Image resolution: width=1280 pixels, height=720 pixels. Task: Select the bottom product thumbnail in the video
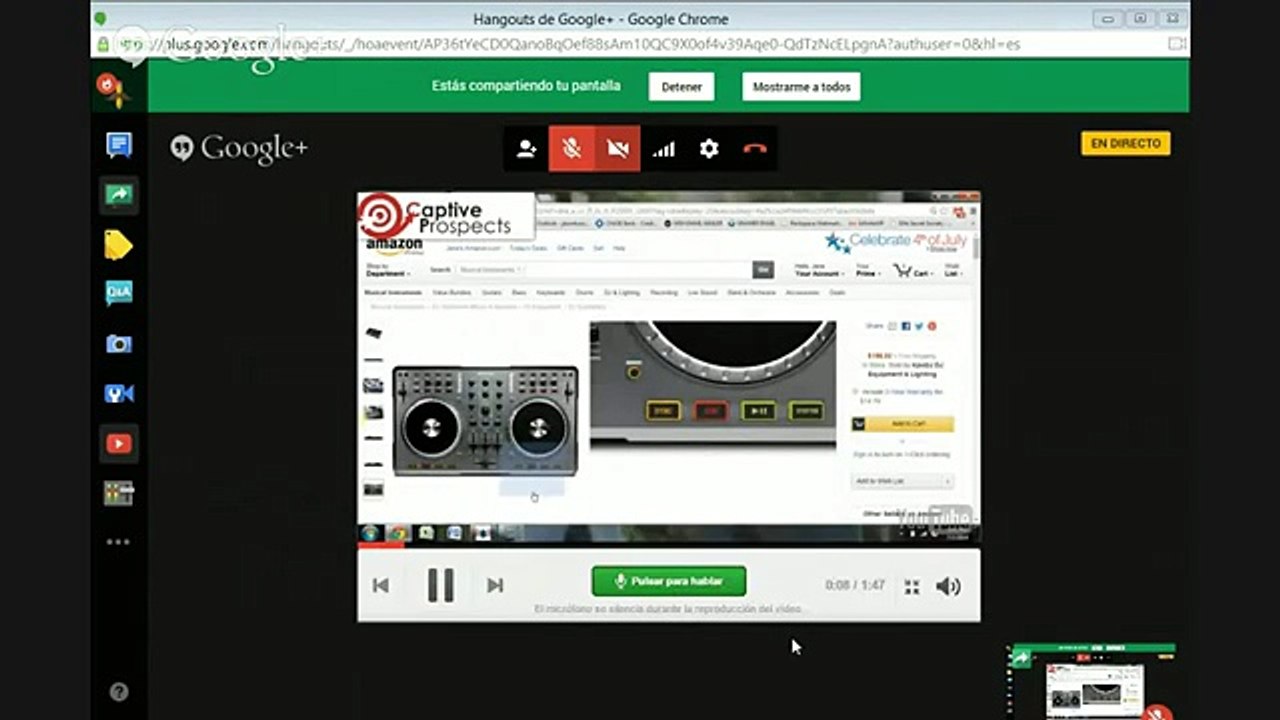point(373,489)
